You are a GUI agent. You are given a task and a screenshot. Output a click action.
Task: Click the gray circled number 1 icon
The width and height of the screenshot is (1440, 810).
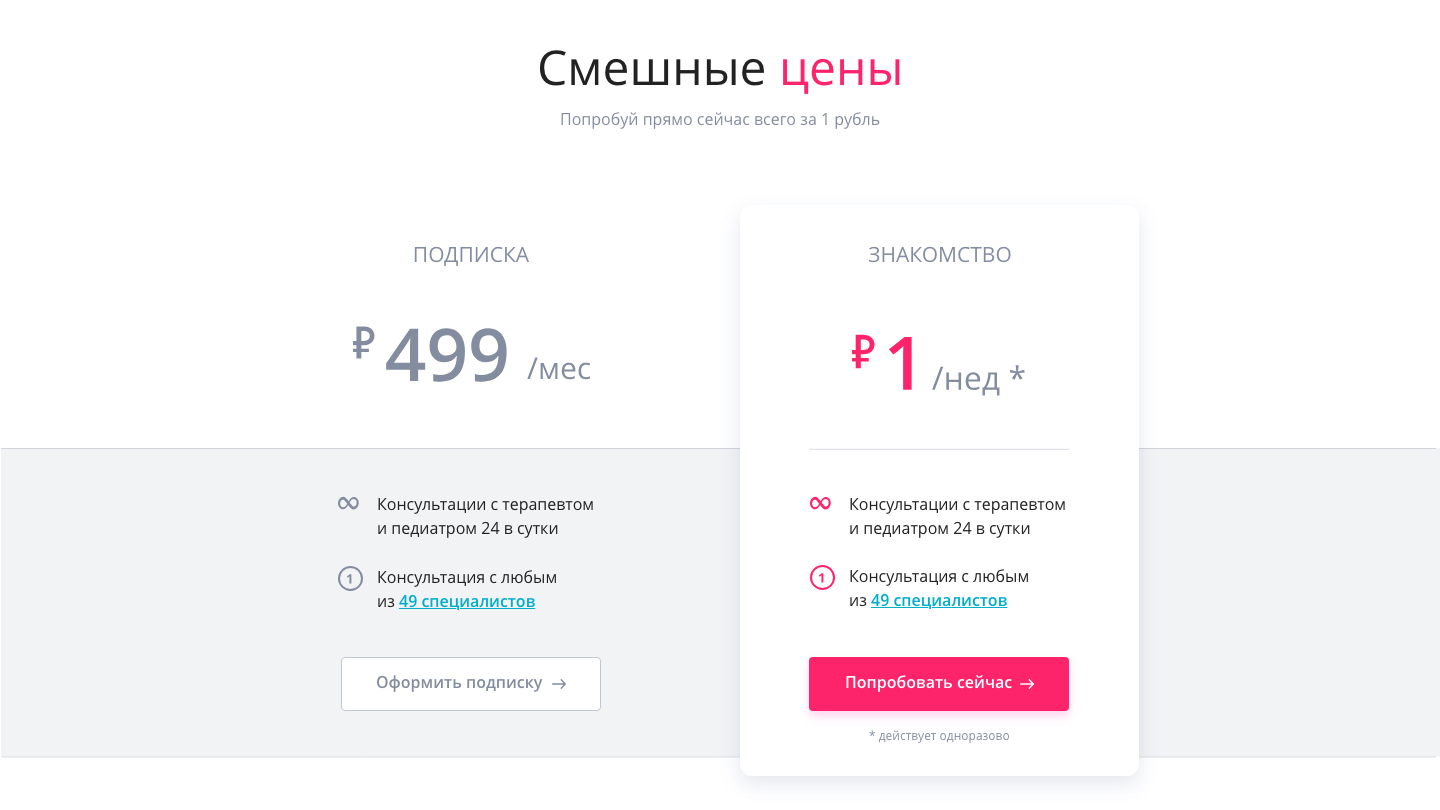pos(349,578)
